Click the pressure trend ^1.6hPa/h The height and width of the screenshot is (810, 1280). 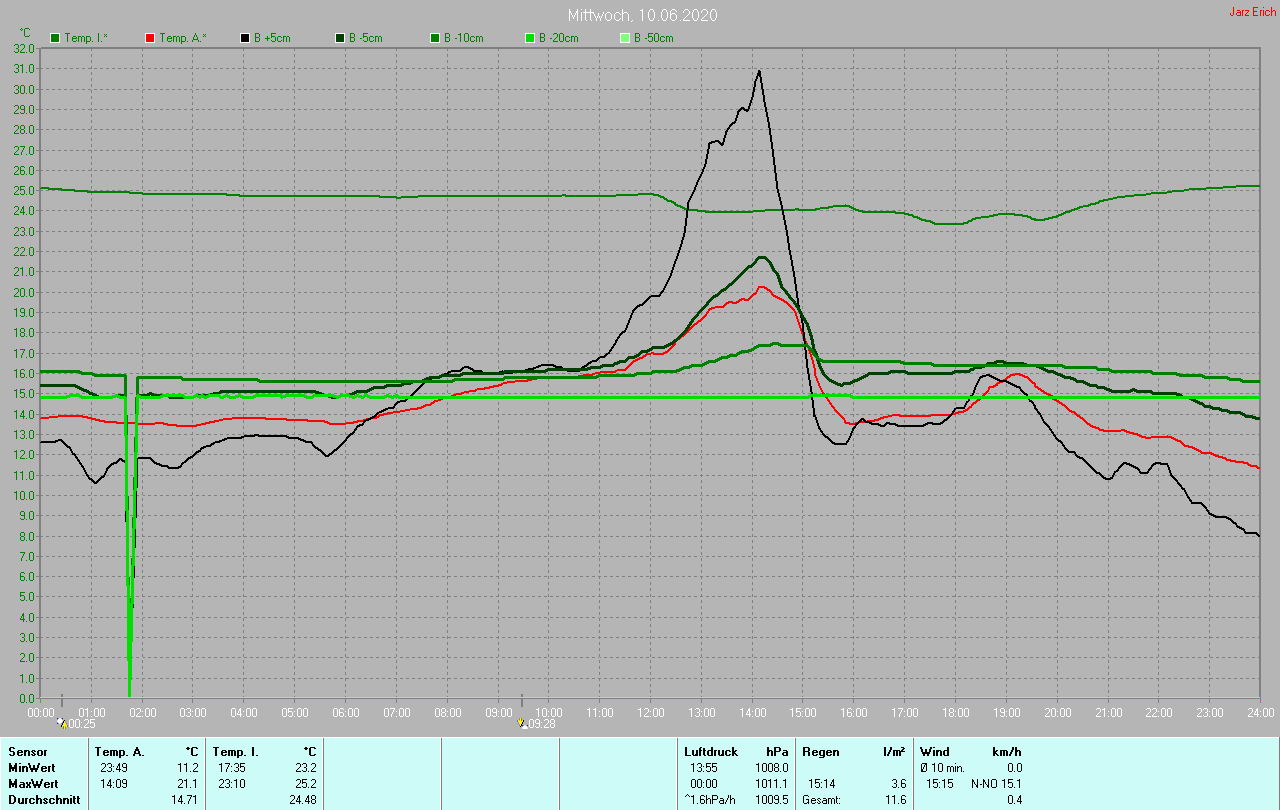[710, 800]
